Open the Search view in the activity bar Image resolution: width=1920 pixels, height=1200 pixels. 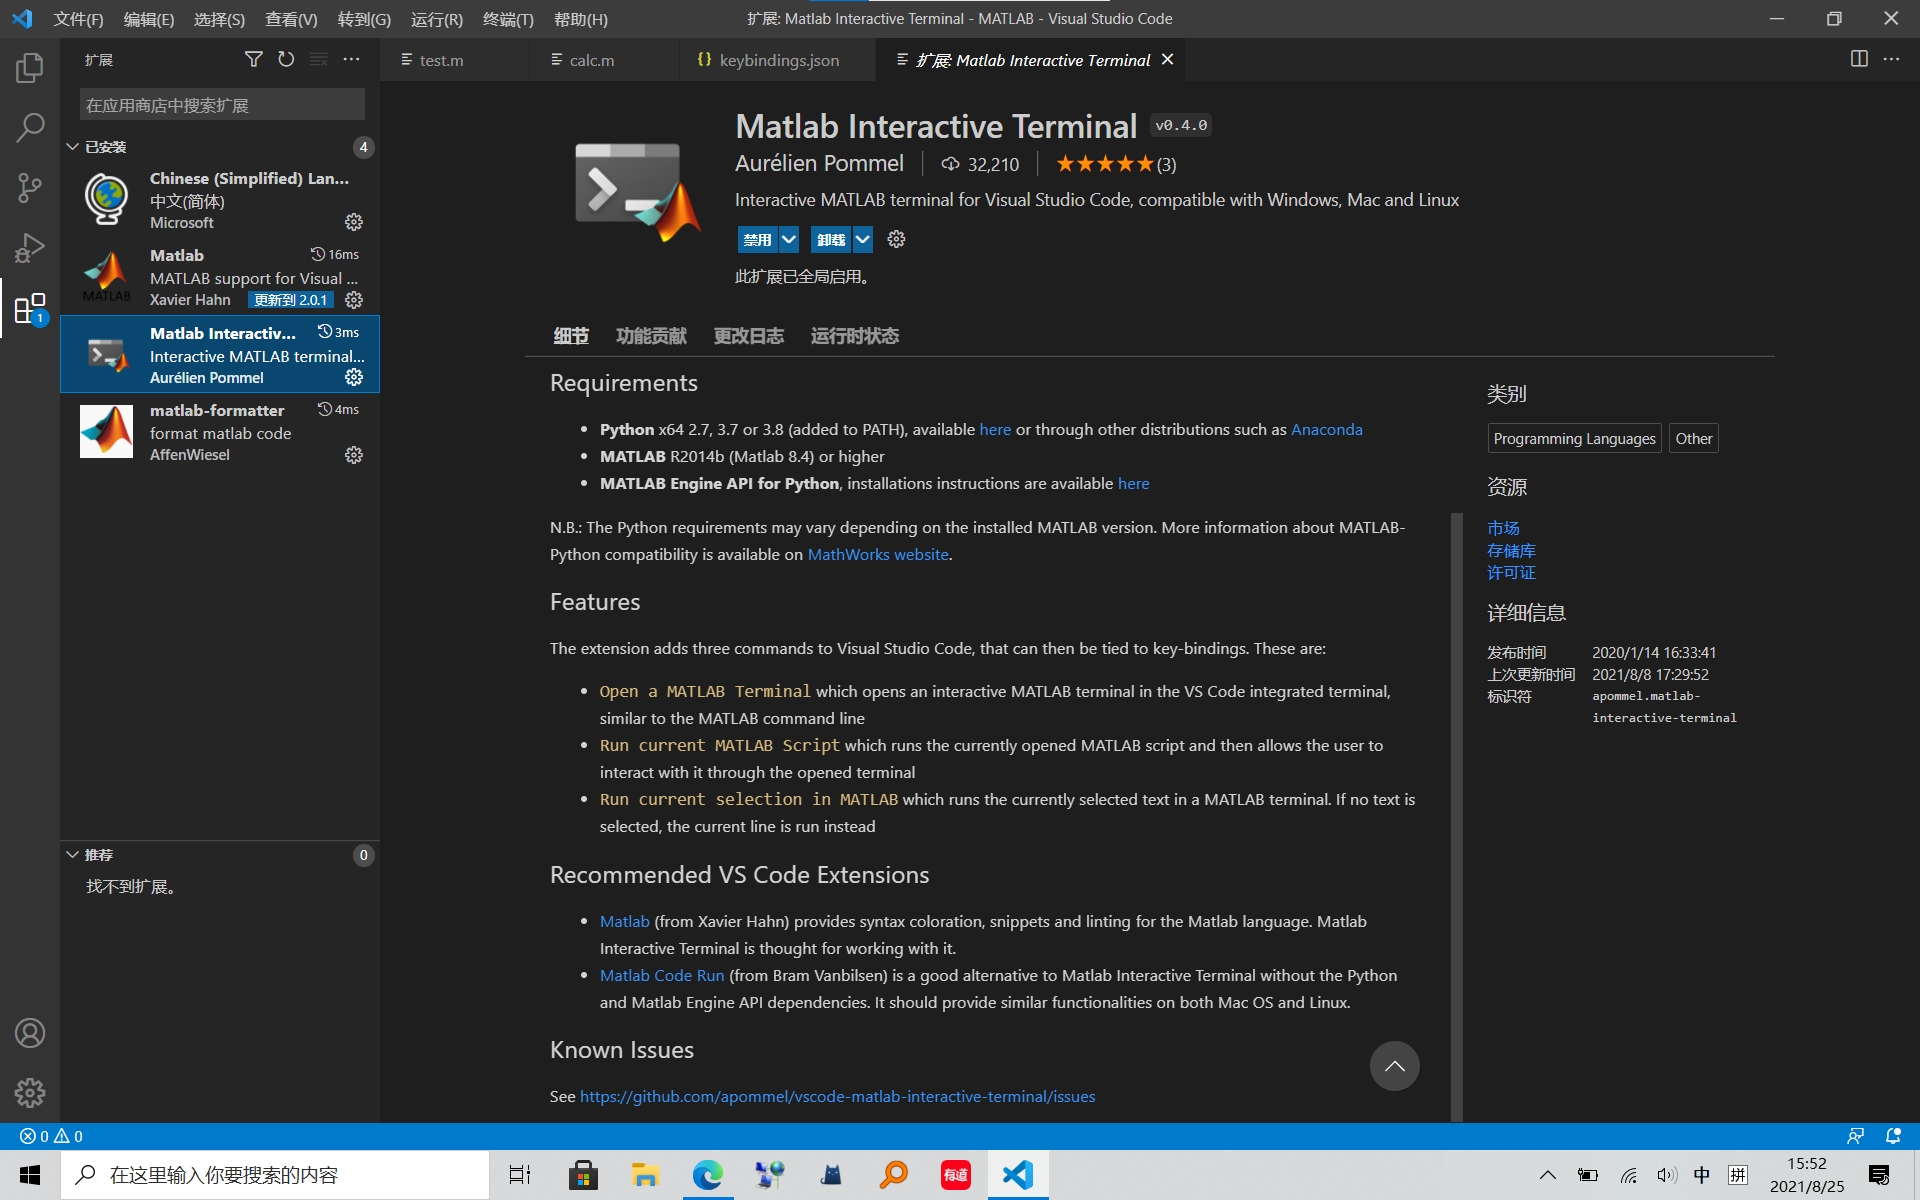tap(30, 127)
